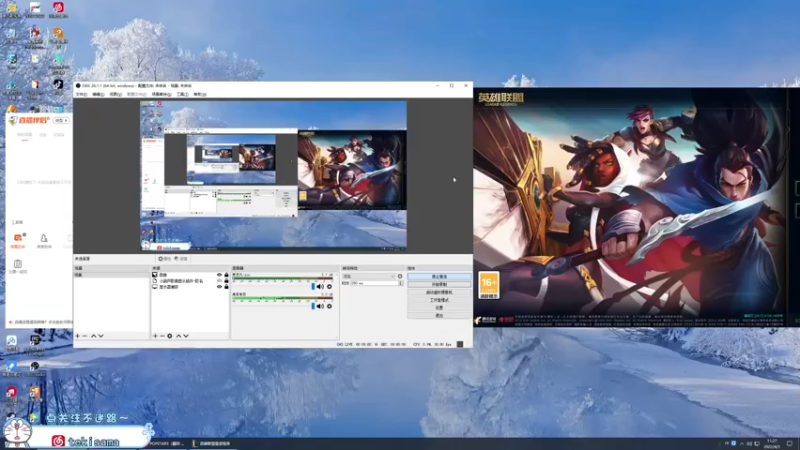Add a new source in Sources panel
The width and height of the screenshot is (800, 450).
pyautogui.click(x=155, y=336)
